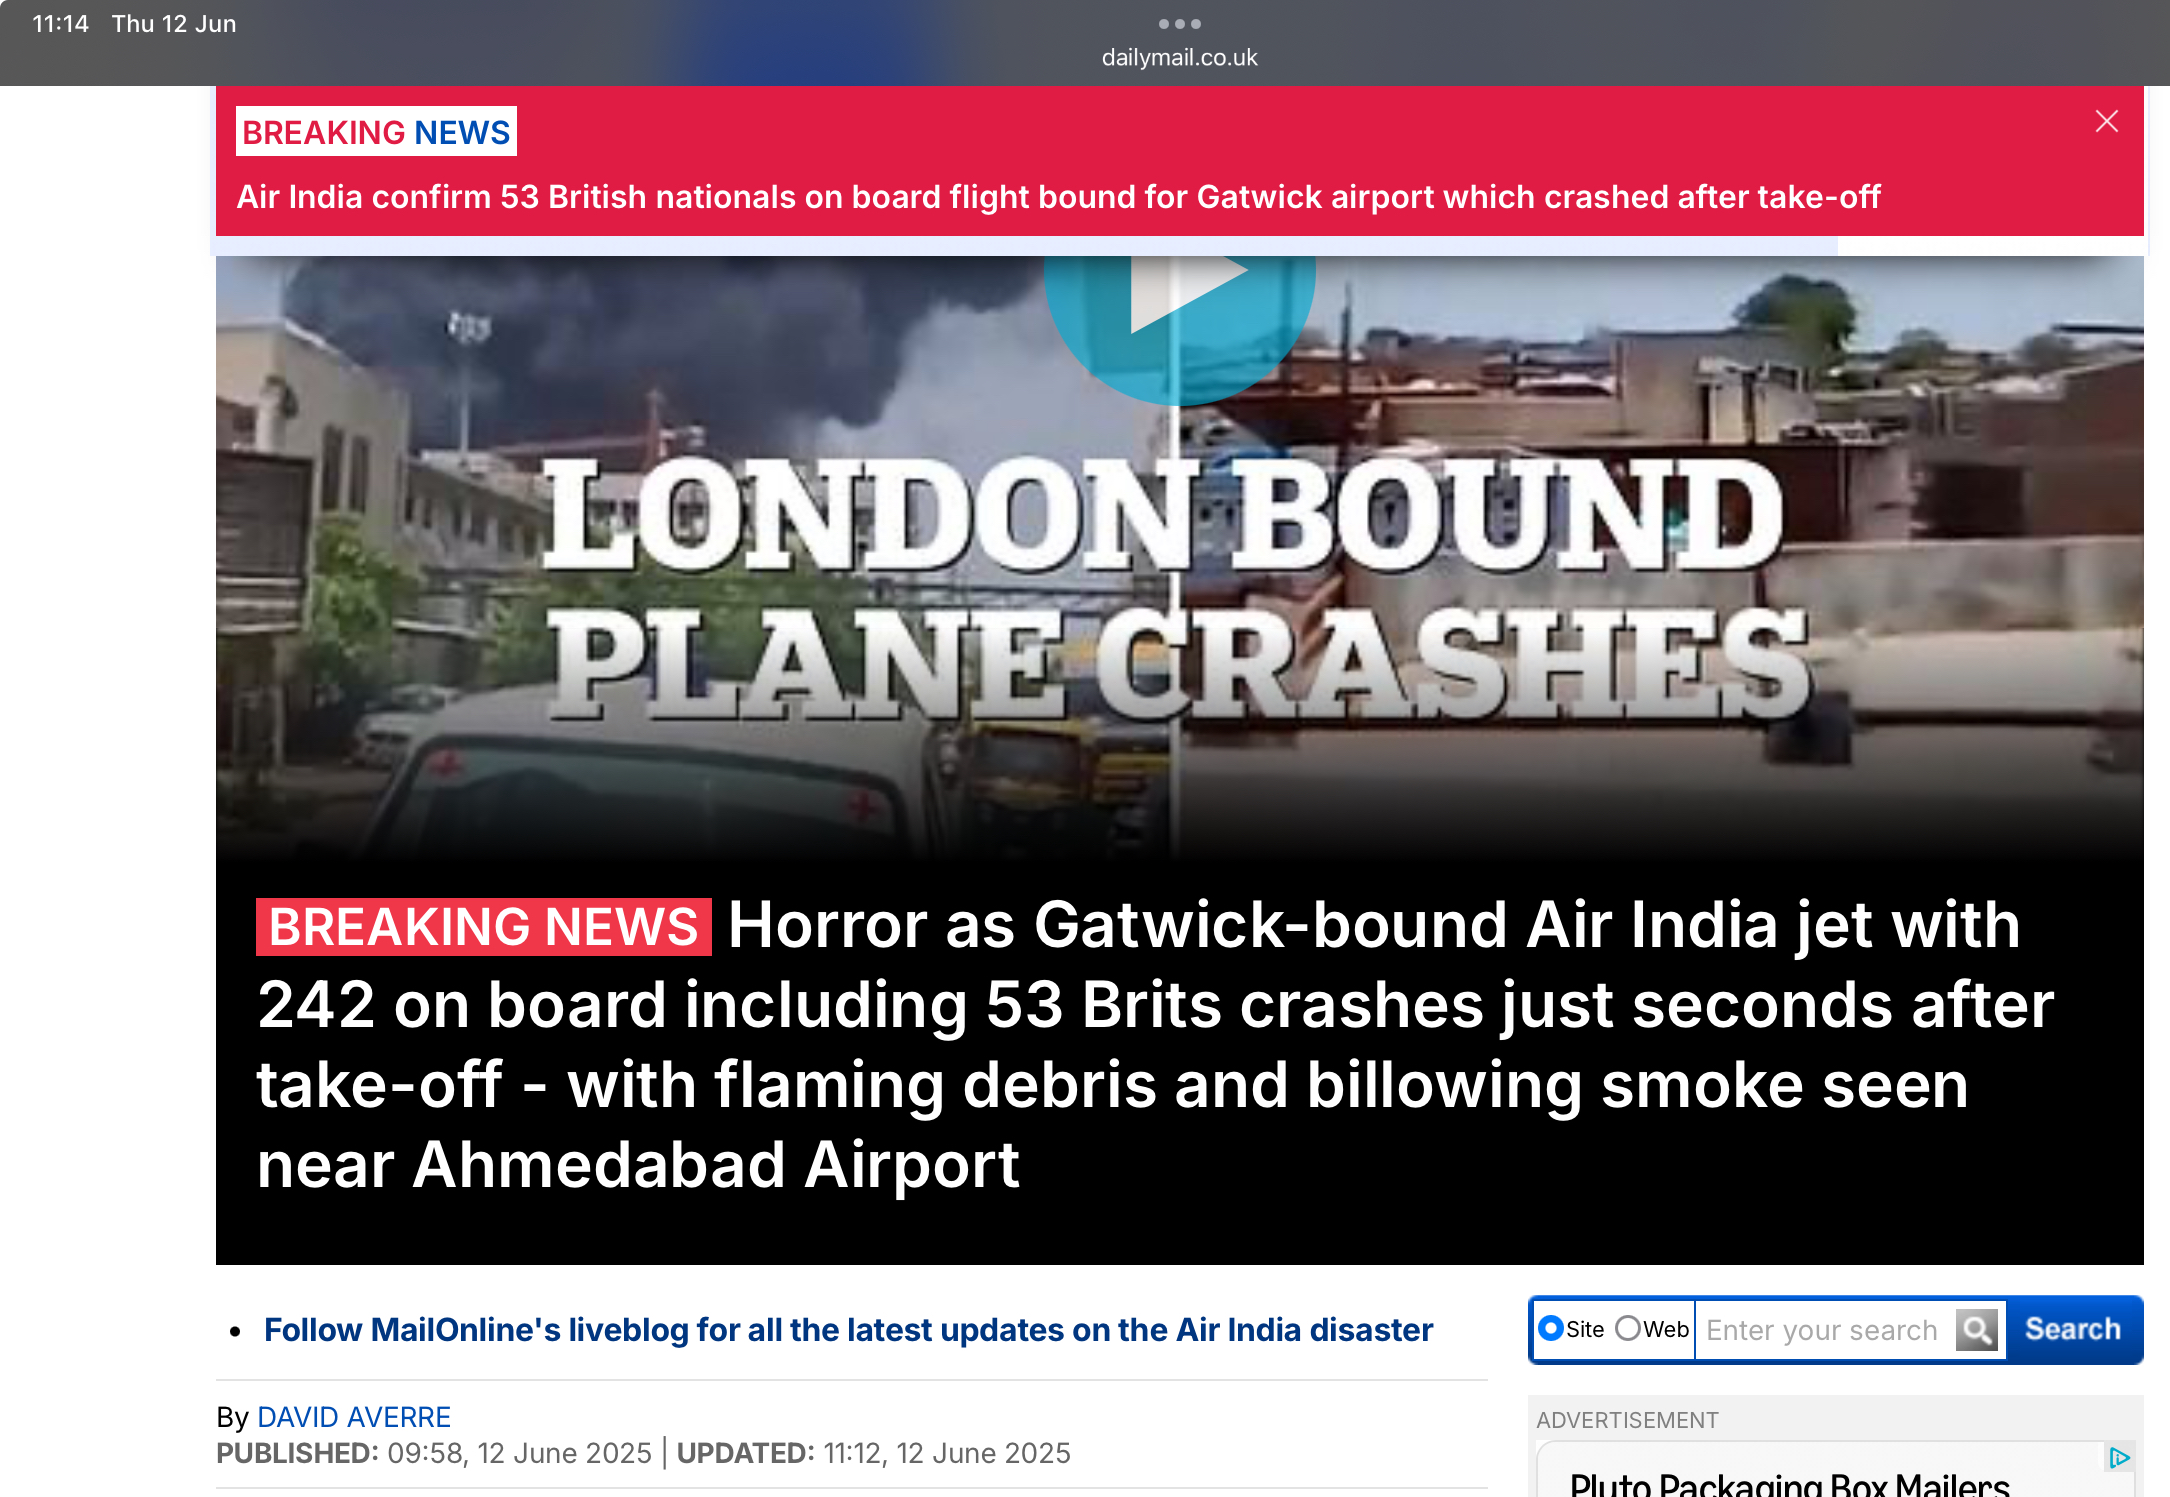Tap the 11:14 status bar clock
The image size is (2170, 1497).
[60, 24]
